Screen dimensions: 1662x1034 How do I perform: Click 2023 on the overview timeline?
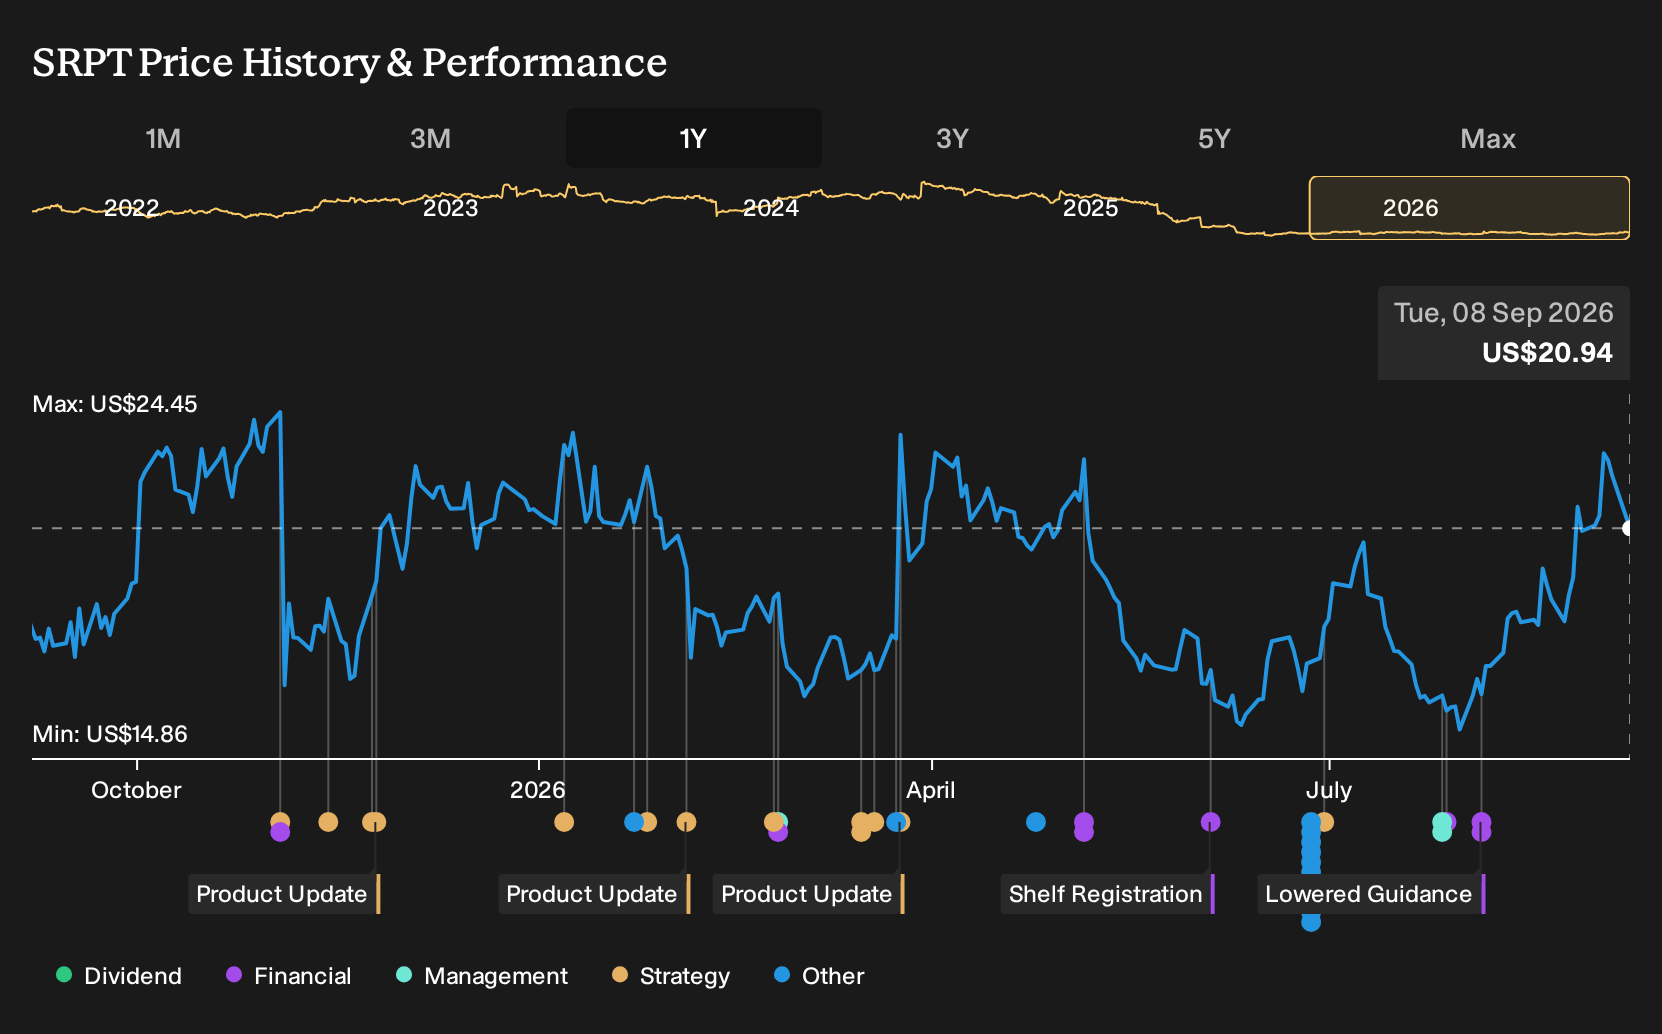pyautogui.click(x=450, y=208)
